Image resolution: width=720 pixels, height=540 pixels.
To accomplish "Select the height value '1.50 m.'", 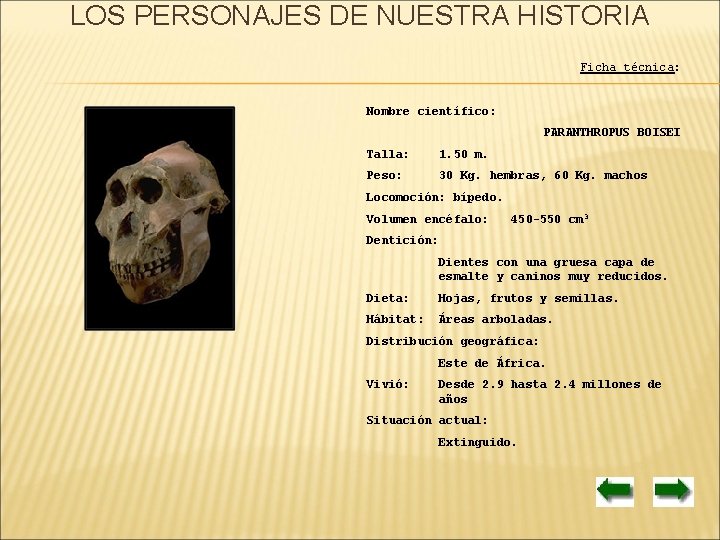I will point(463,154).
